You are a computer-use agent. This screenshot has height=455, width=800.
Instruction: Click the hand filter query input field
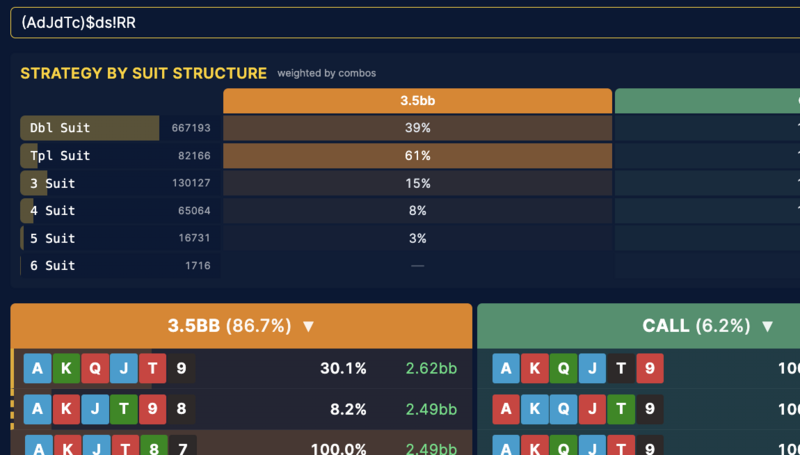pos(405,23)
